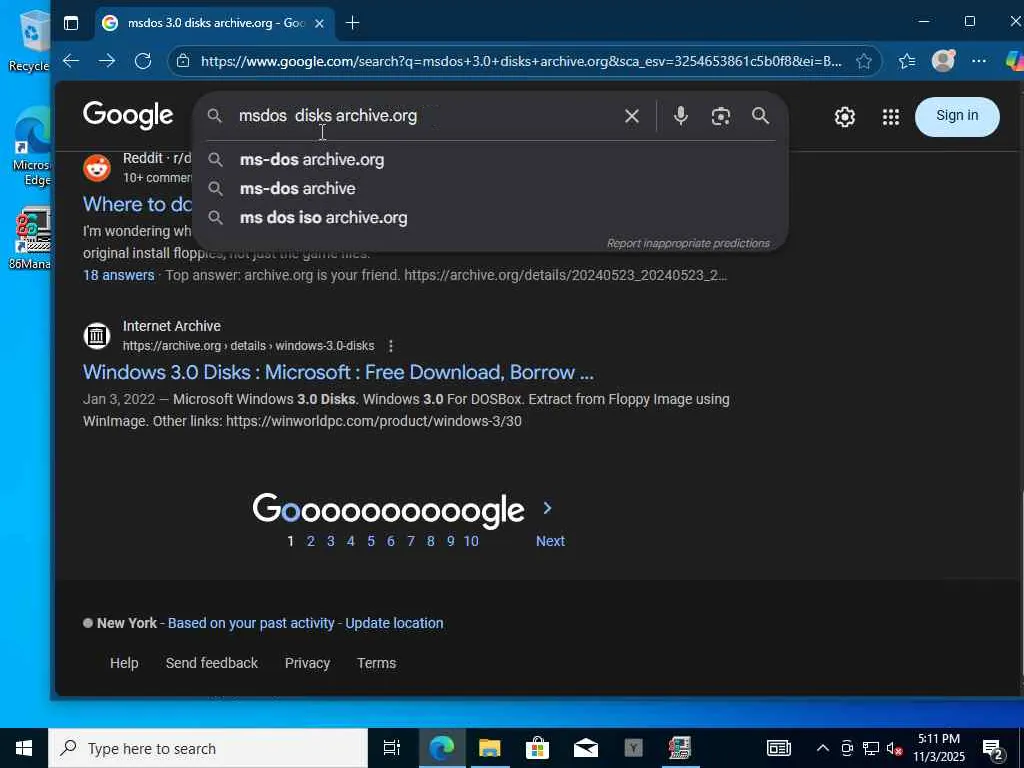Search by image with camera icon
The height and width of the screenshot is (768, 1024).
point(720,116)
